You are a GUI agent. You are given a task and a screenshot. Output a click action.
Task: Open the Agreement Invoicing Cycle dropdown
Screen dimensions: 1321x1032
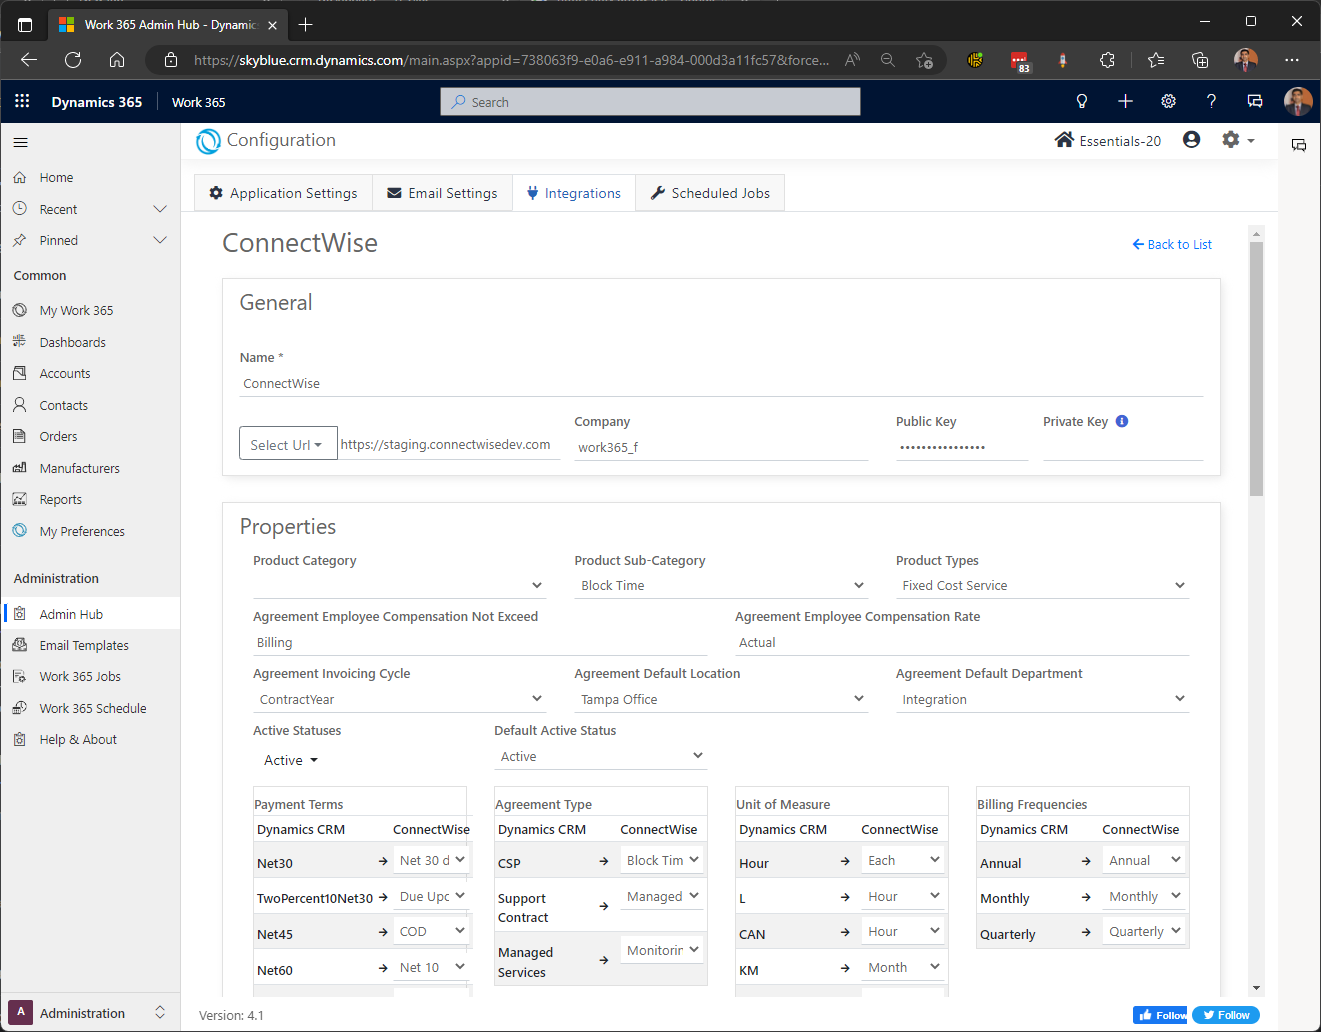click(x=399, y=699)
